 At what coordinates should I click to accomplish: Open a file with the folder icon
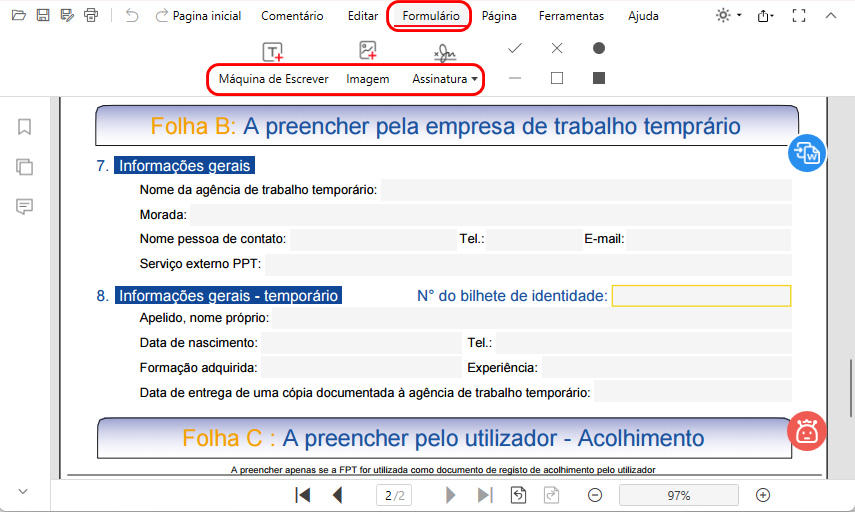point(19,15)
